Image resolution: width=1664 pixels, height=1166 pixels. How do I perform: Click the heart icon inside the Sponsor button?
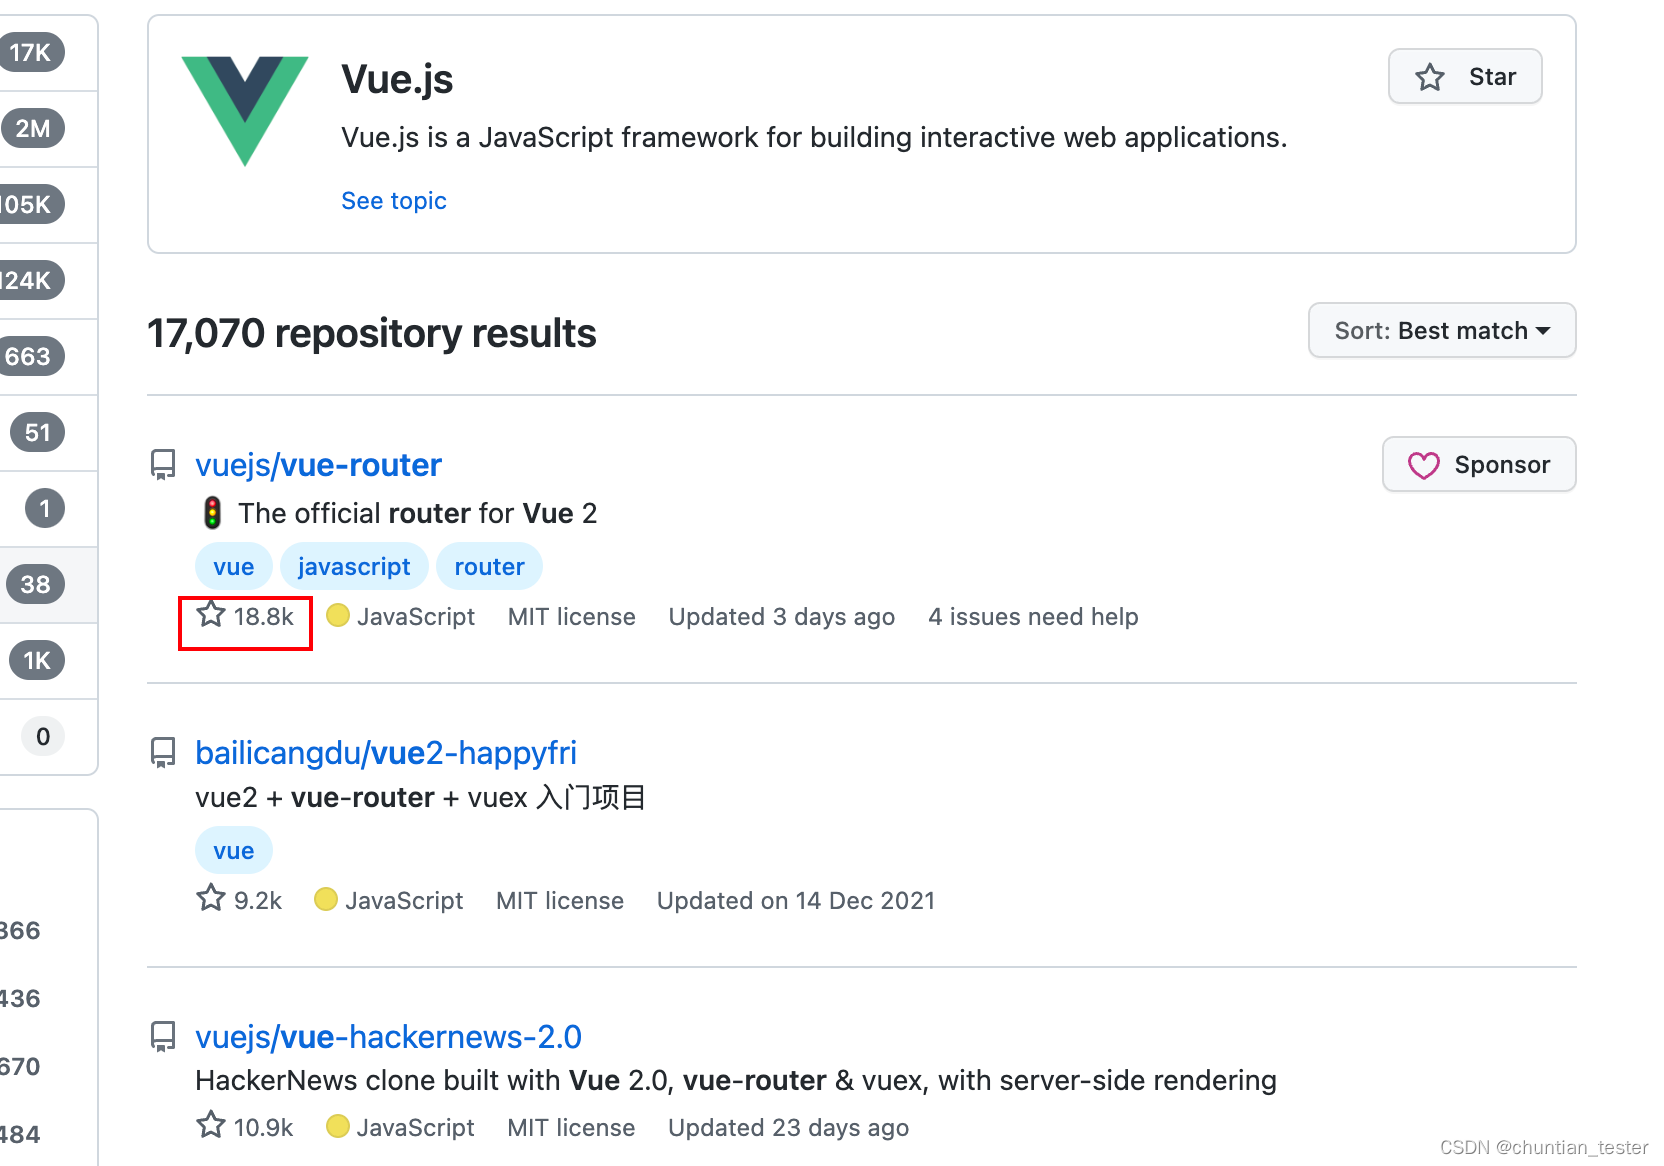coord(1426,464)
